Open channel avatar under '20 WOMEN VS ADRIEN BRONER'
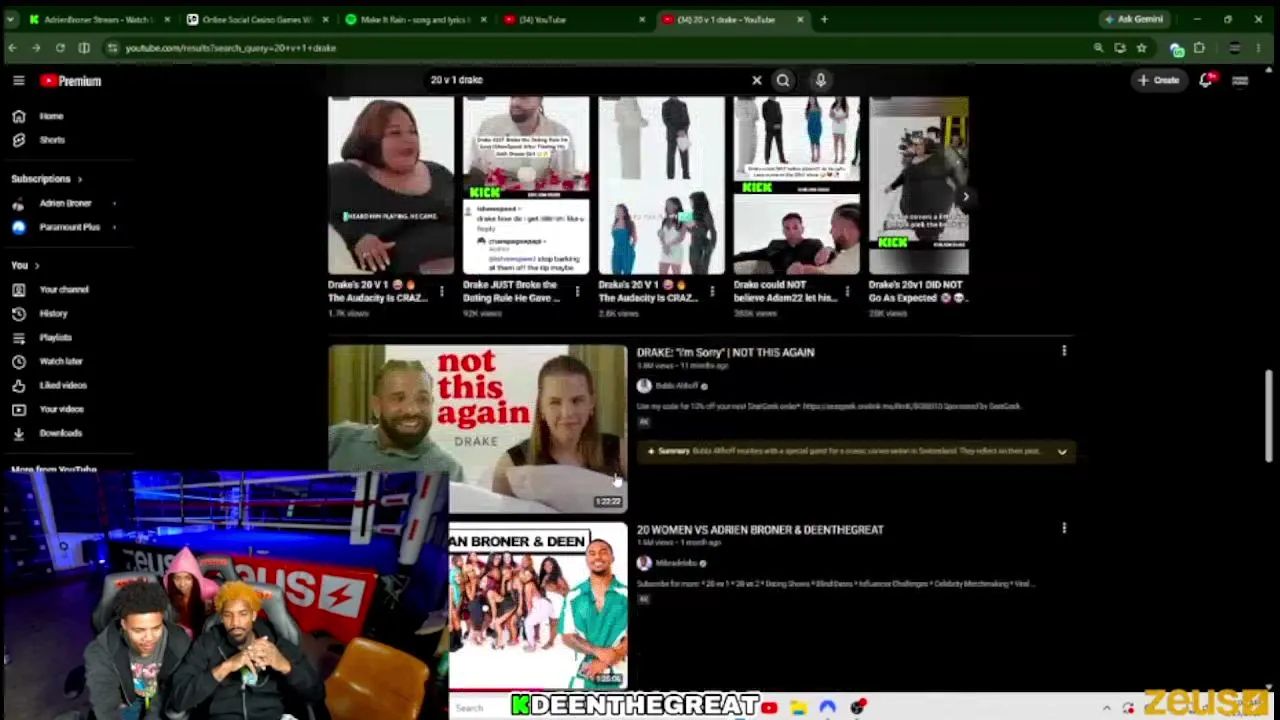This screenshot has height=720, width=1280. (644, 563)
